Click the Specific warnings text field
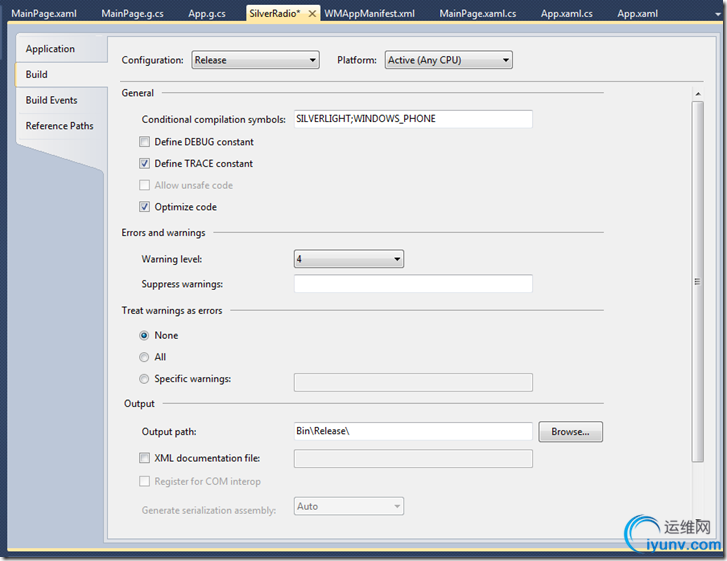This screenshot has width=727, height=561. coord(413,382)
